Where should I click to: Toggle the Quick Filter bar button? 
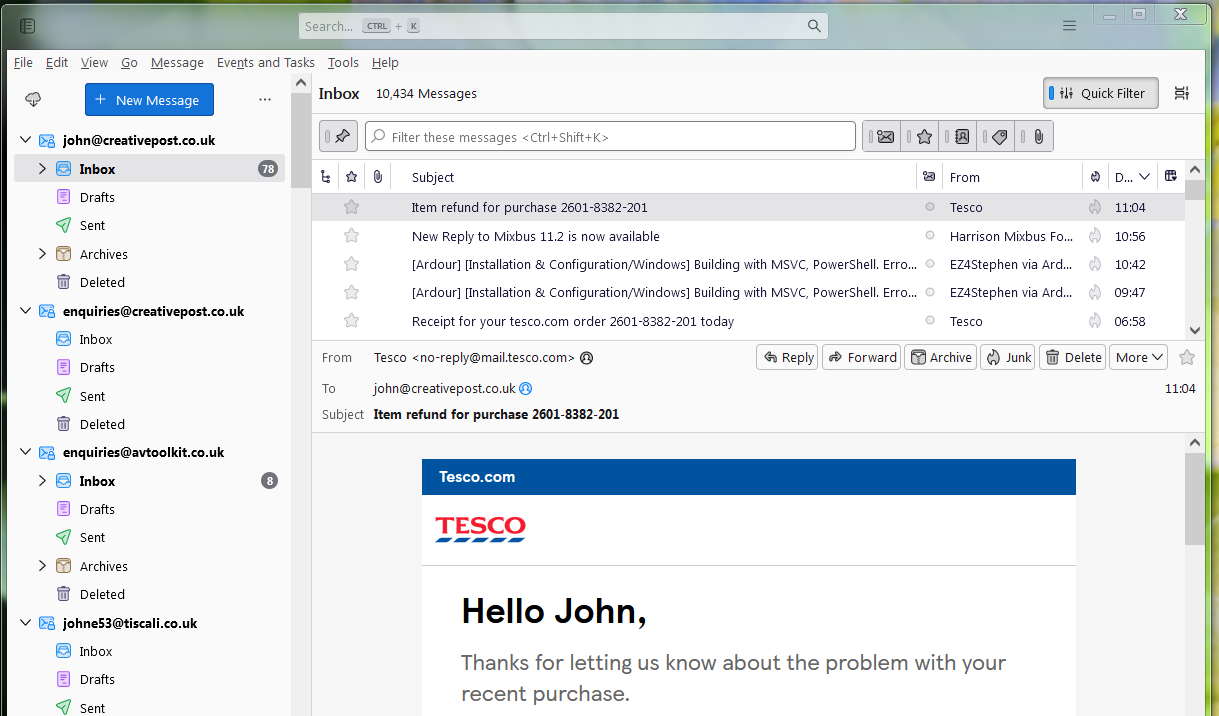pos(1100,93)
